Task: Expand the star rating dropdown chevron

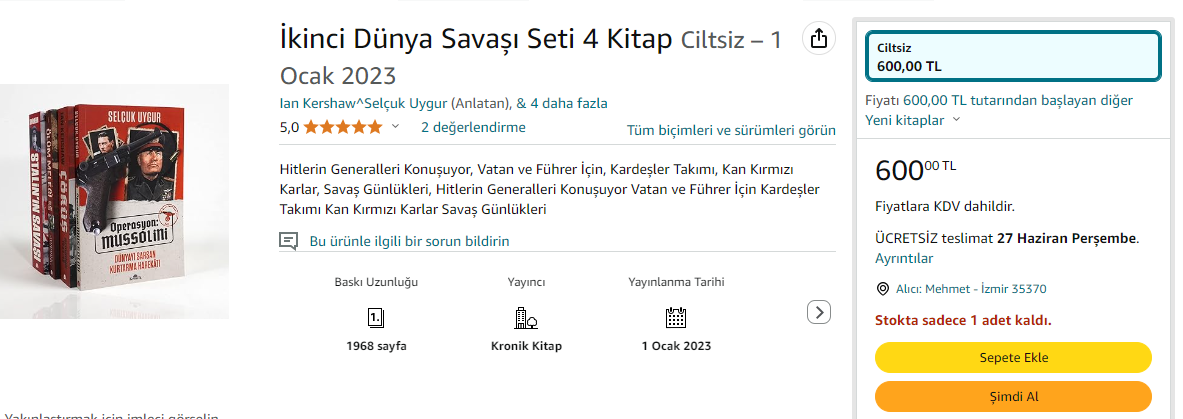Action: tap(395, 127)
